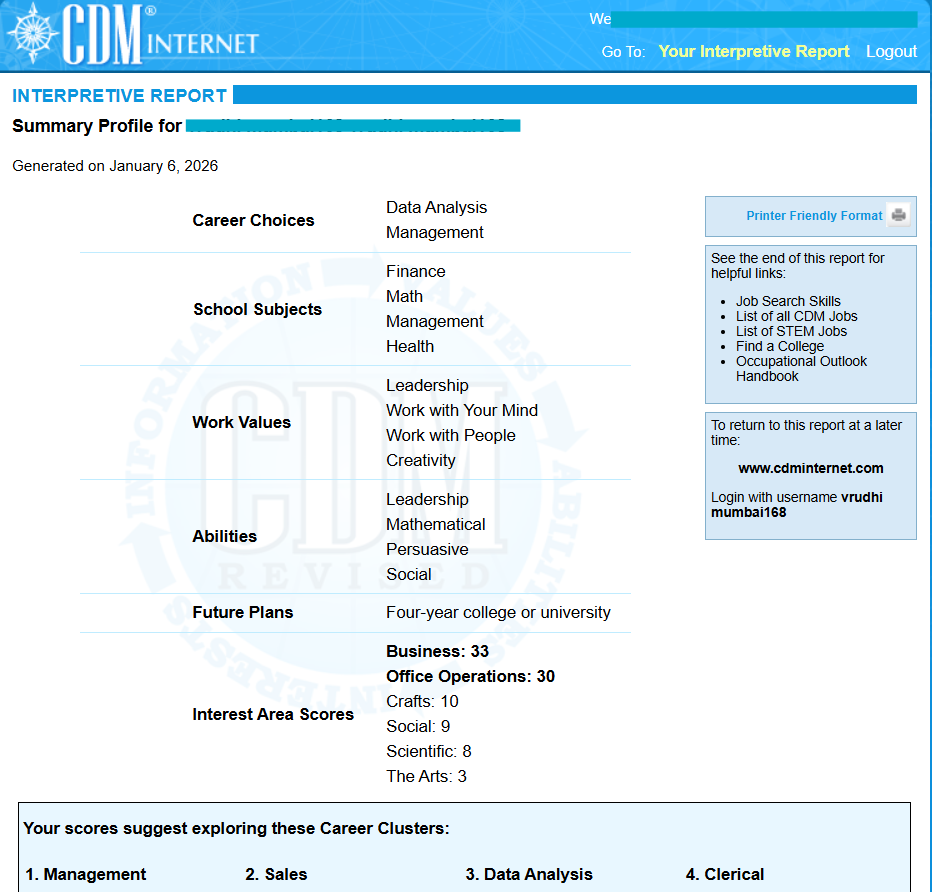Select the Sales career cluster heading
The width and height of the screenshot is (932, 892).
click(x=276, y=875)
